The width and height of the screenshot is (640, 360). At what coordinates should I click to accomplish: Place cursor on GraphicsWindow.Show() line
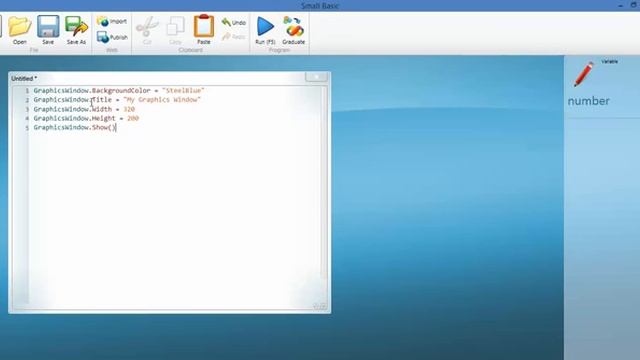click(x=75, y=128)
